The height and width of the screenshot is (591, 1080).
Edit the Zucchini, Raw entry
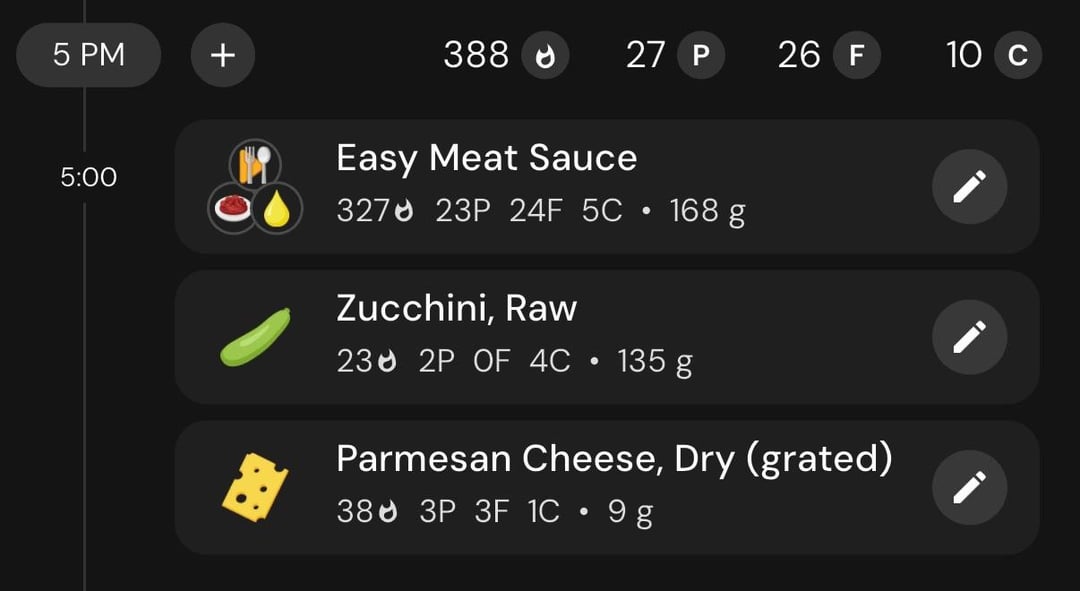coord(969,337)
